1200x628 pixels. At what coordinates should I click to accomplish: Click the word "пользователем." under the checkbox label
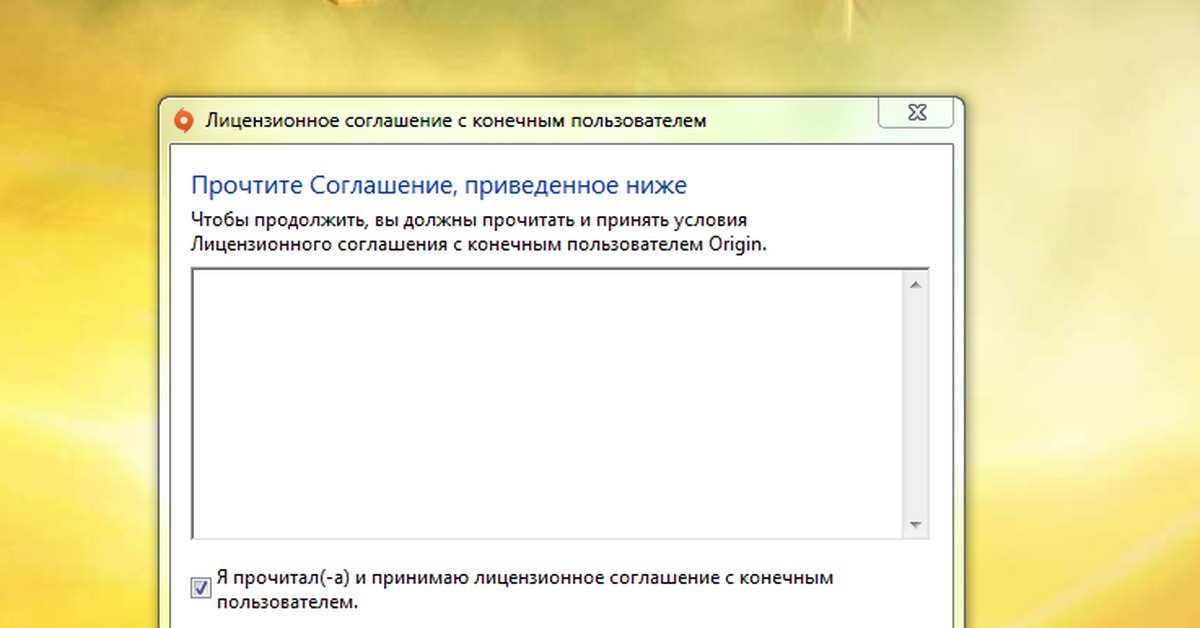click(286, 603)
